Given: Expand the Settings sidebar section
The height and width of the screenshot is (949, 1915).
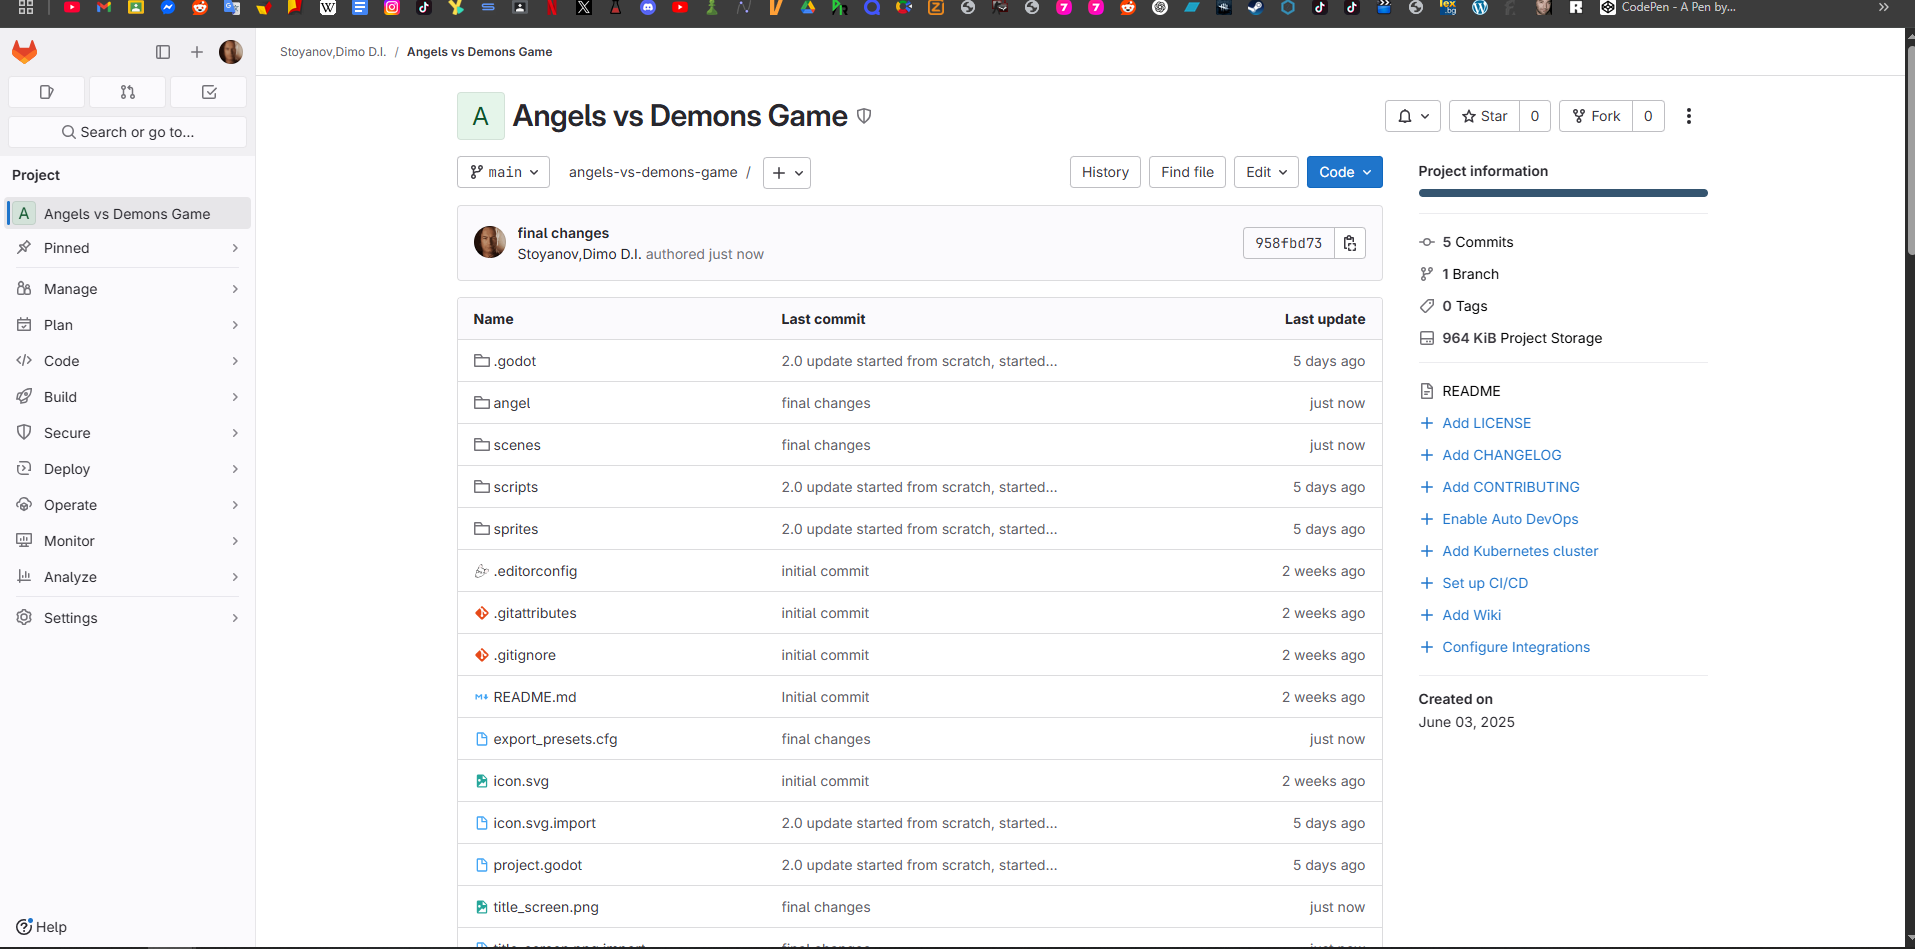Looking at the screenshot, I should point(127,618).
